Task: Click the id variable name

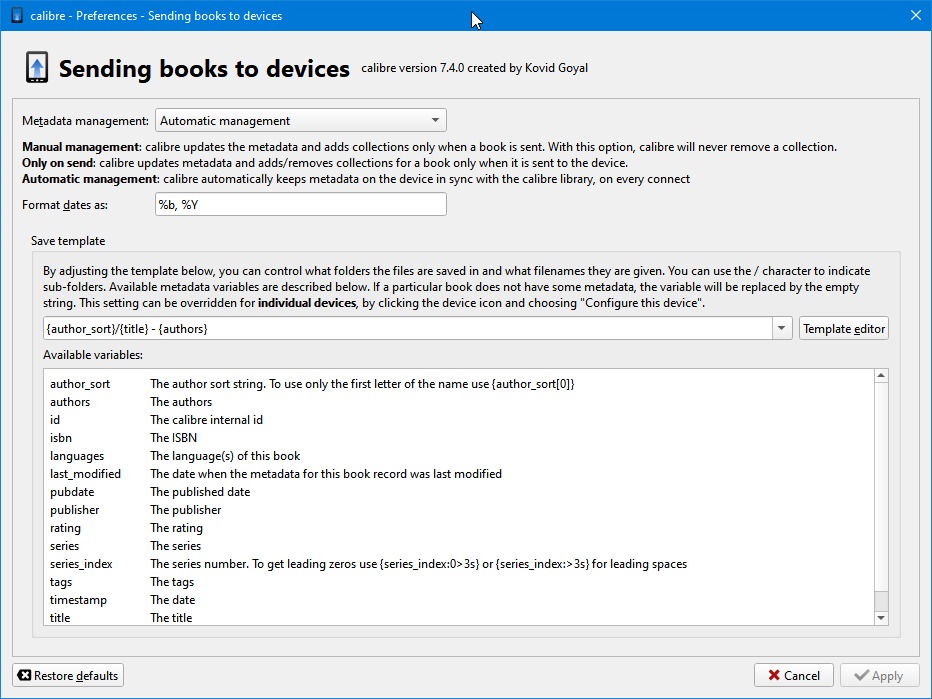Action: 55,420
